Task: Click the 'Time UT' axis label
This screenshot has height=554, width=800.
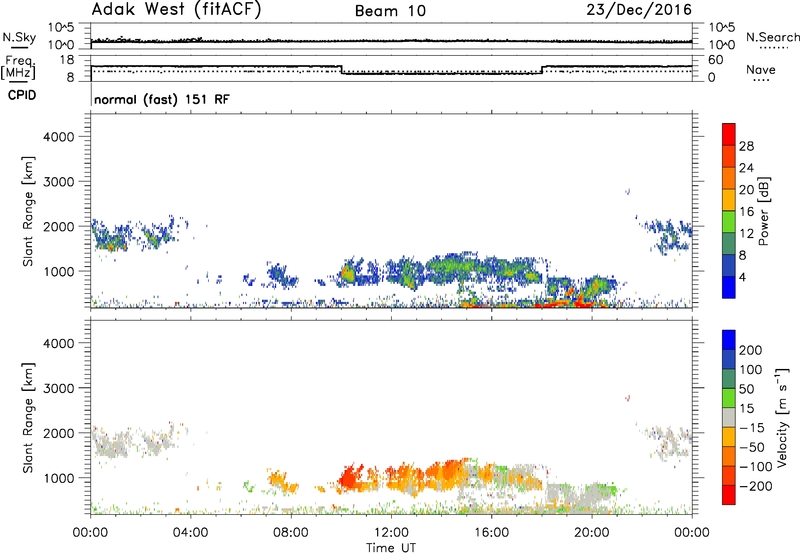Action: click(391, 548)
